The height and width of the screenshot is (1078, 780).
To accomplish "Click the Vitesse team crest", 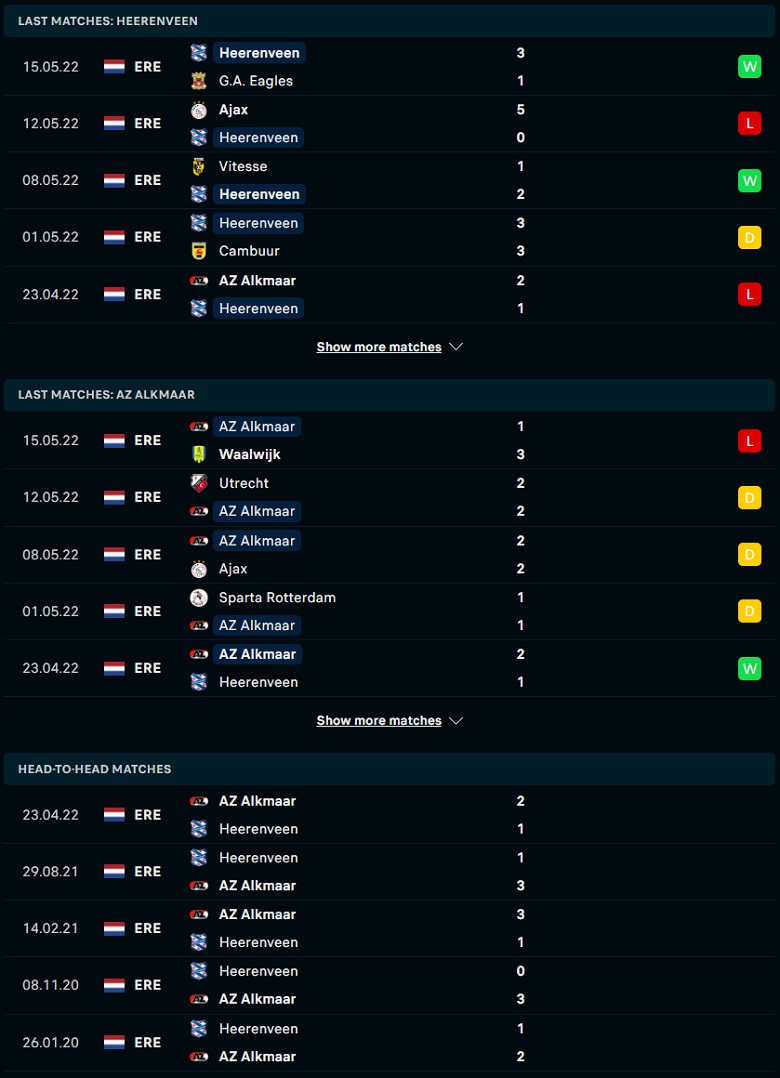I will (x=199, y=166).
